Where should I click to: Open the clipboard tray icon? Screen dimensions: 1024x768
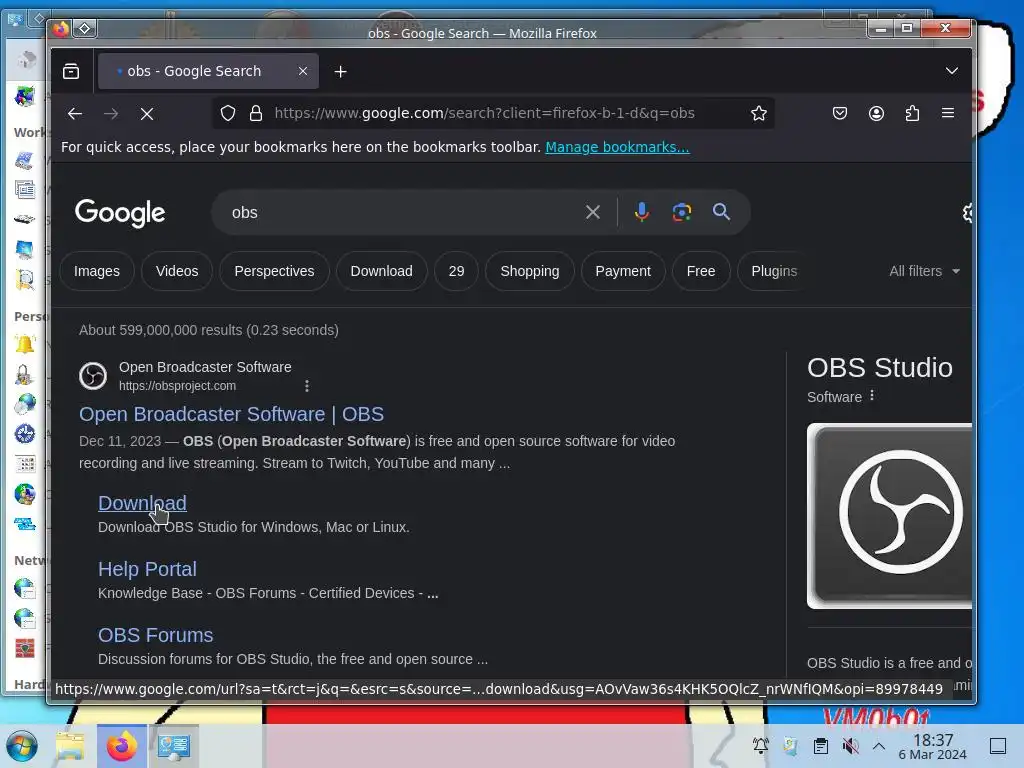820,746
